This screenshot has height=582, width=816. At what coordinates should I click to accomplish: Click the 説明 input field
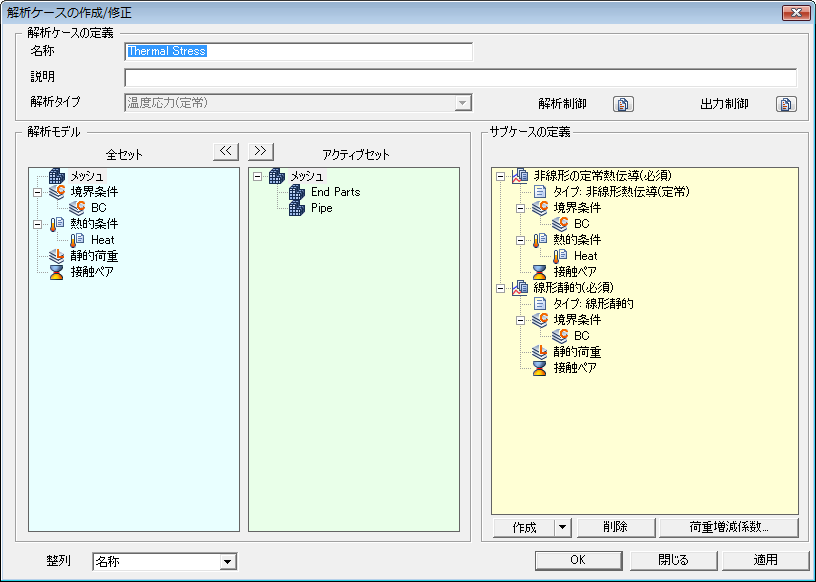[x=461, y=78]
